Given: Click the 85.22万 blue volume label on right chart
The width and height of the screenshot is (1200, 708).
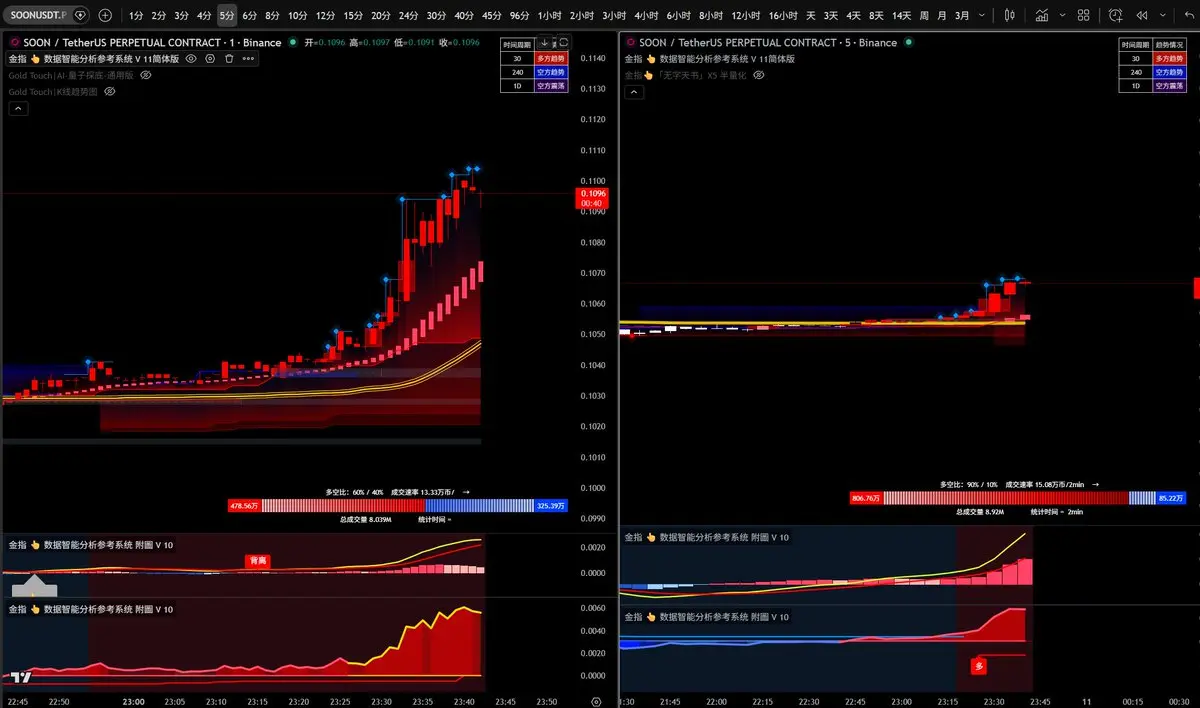Looking at the screenshot, I should coord(1170,497).
